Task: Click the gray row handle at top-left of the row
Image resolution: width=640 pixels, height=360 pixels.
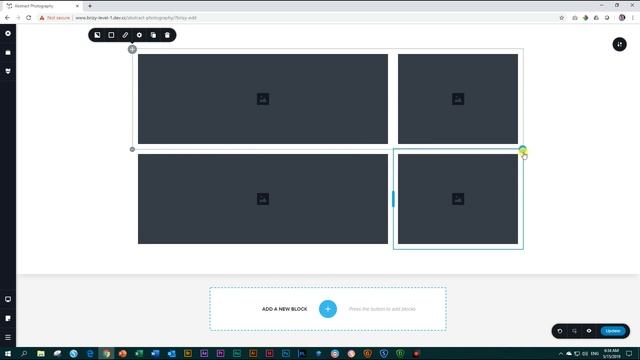Action: point(132,49)
